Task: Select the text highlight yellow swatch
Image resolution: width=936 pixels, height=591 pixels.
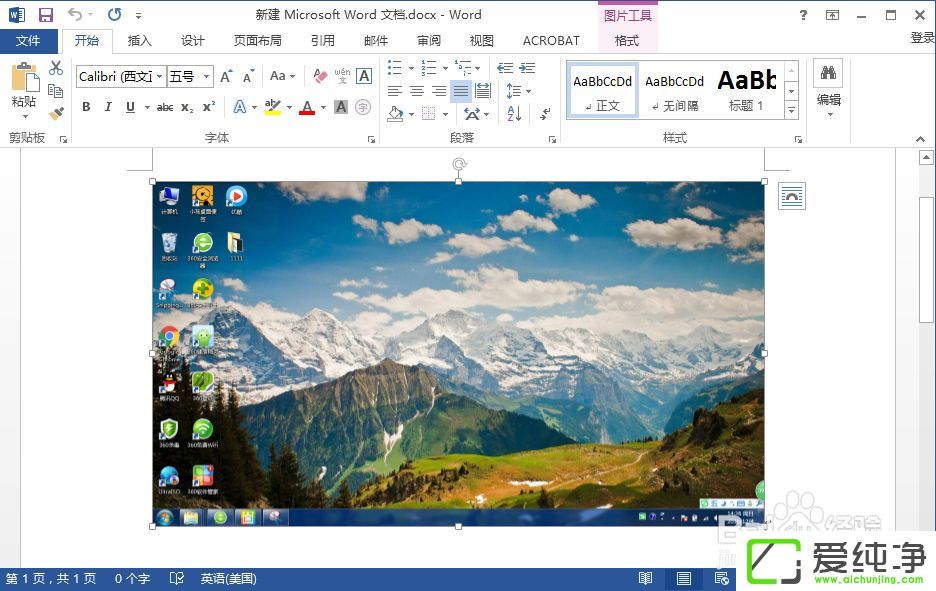Action: point(271,110)
